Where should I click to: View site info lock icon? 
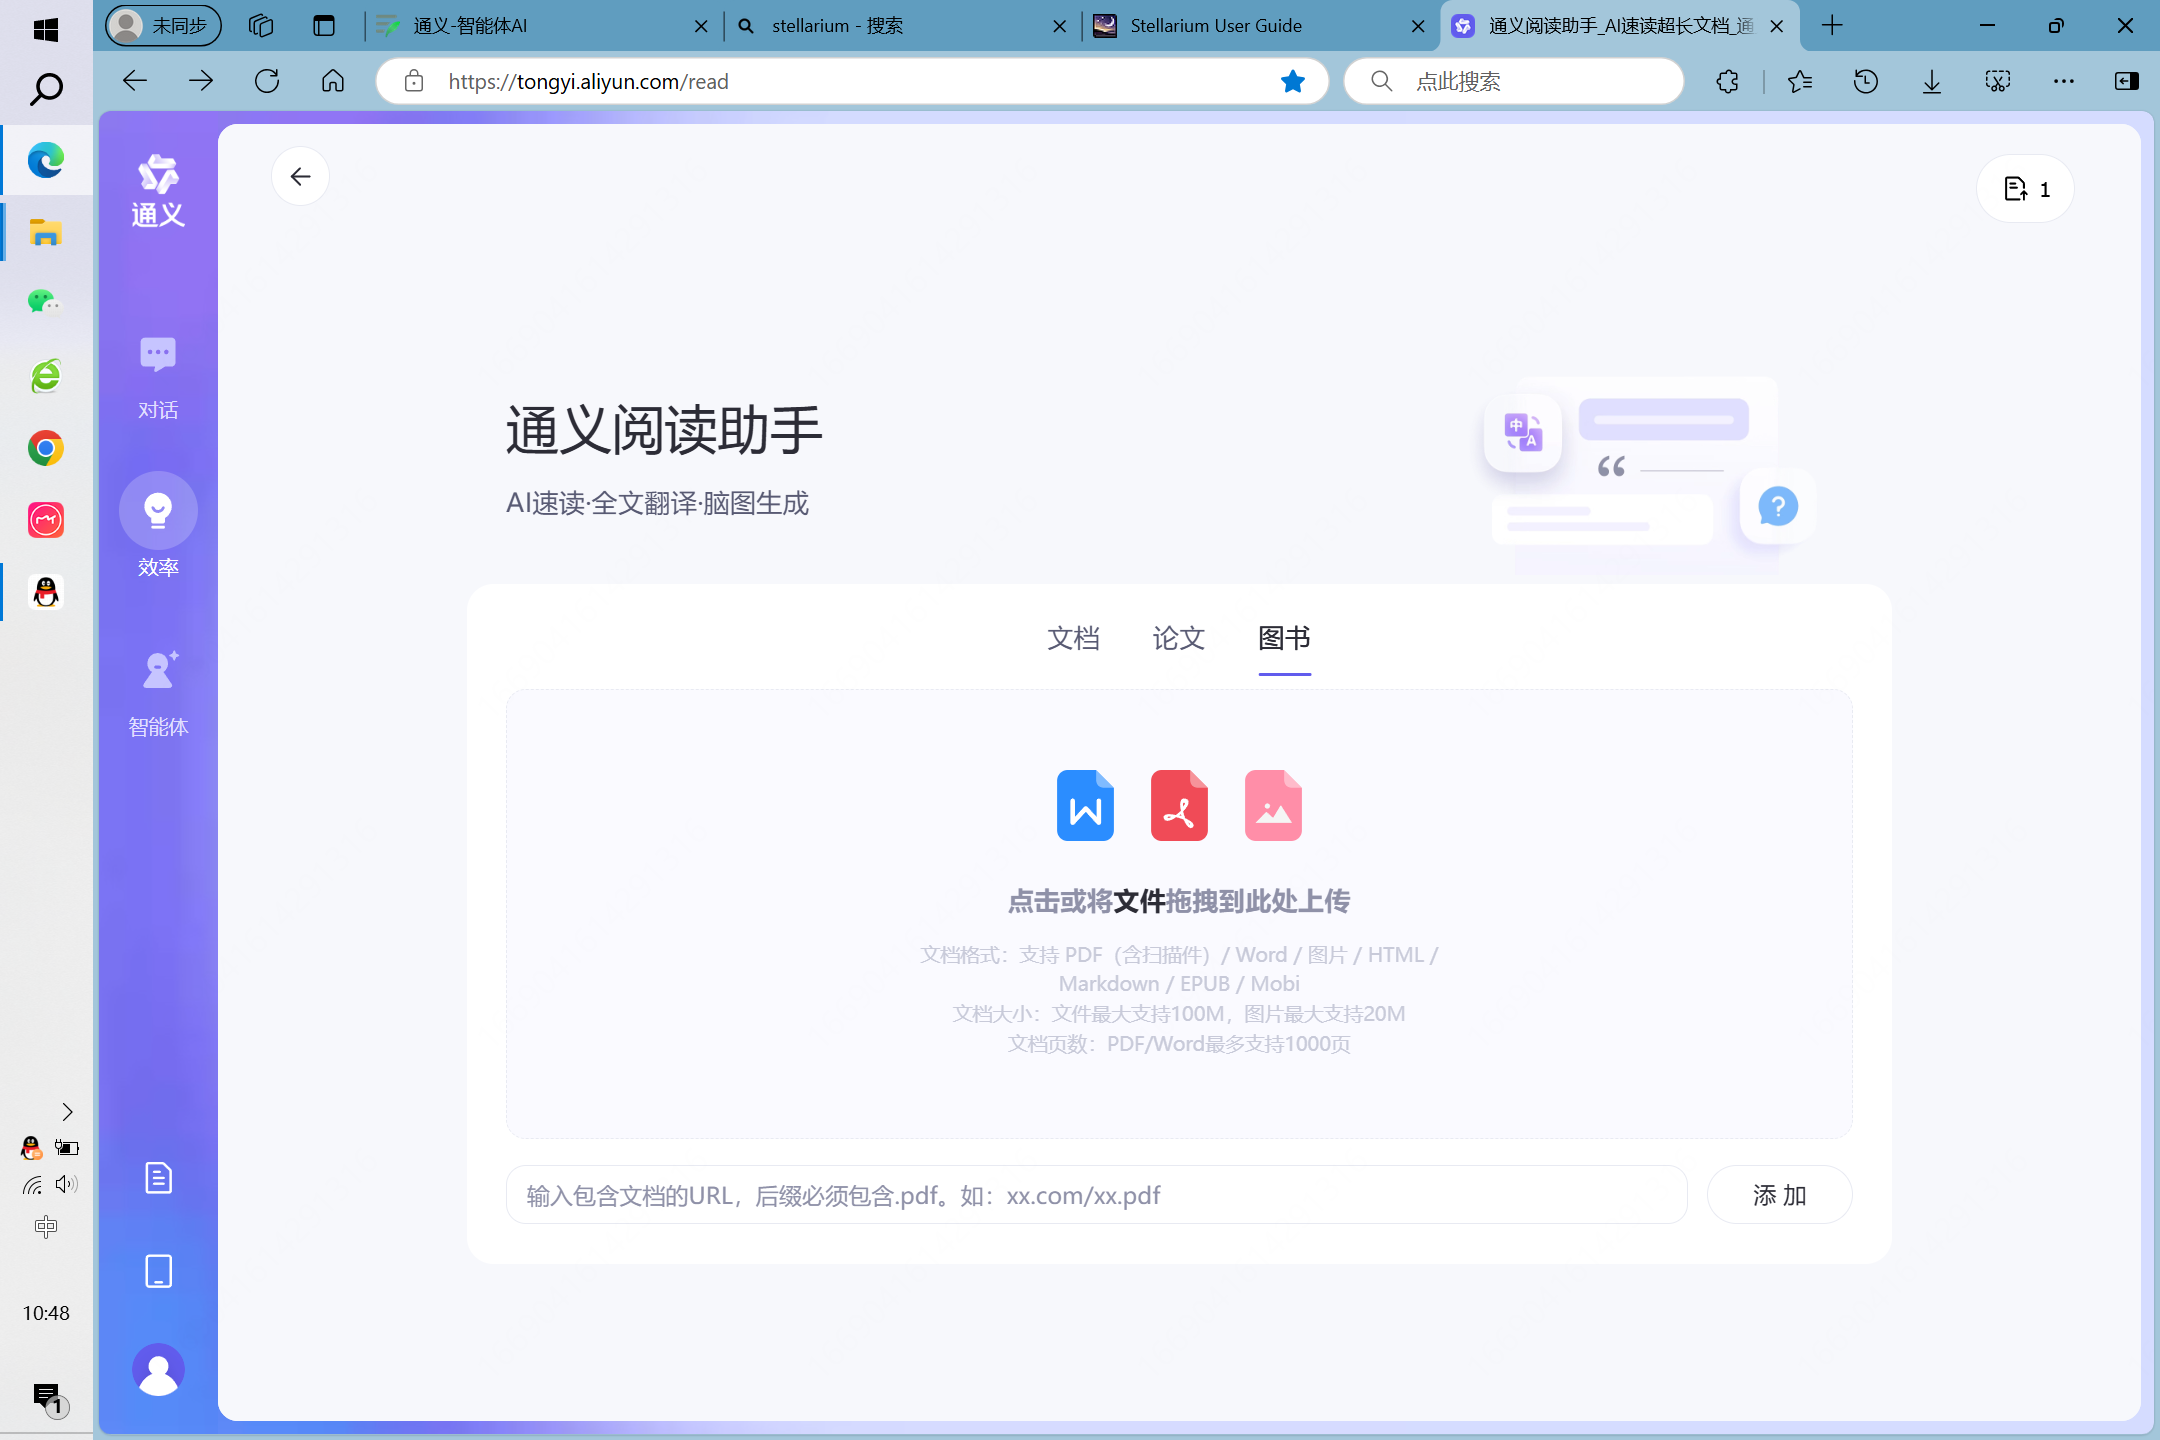414,81
